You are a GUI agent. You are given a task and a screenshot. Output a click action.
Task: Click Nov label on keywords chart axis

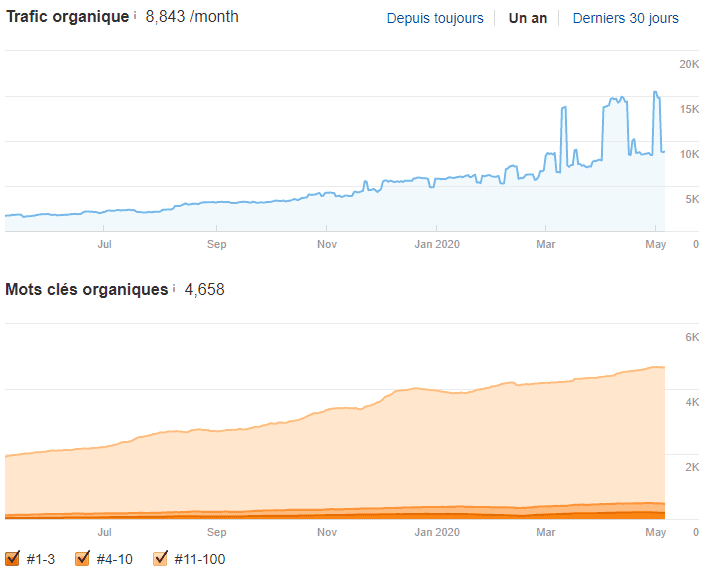326,532
